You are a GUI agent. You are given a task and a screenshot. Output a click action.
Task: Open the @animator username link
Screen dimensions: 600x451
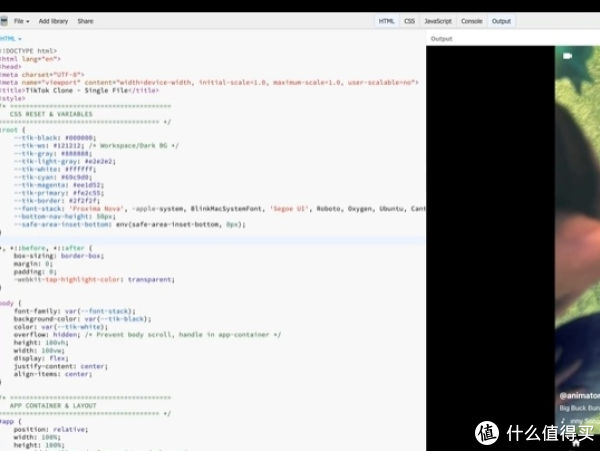click(x=578, y=395)
